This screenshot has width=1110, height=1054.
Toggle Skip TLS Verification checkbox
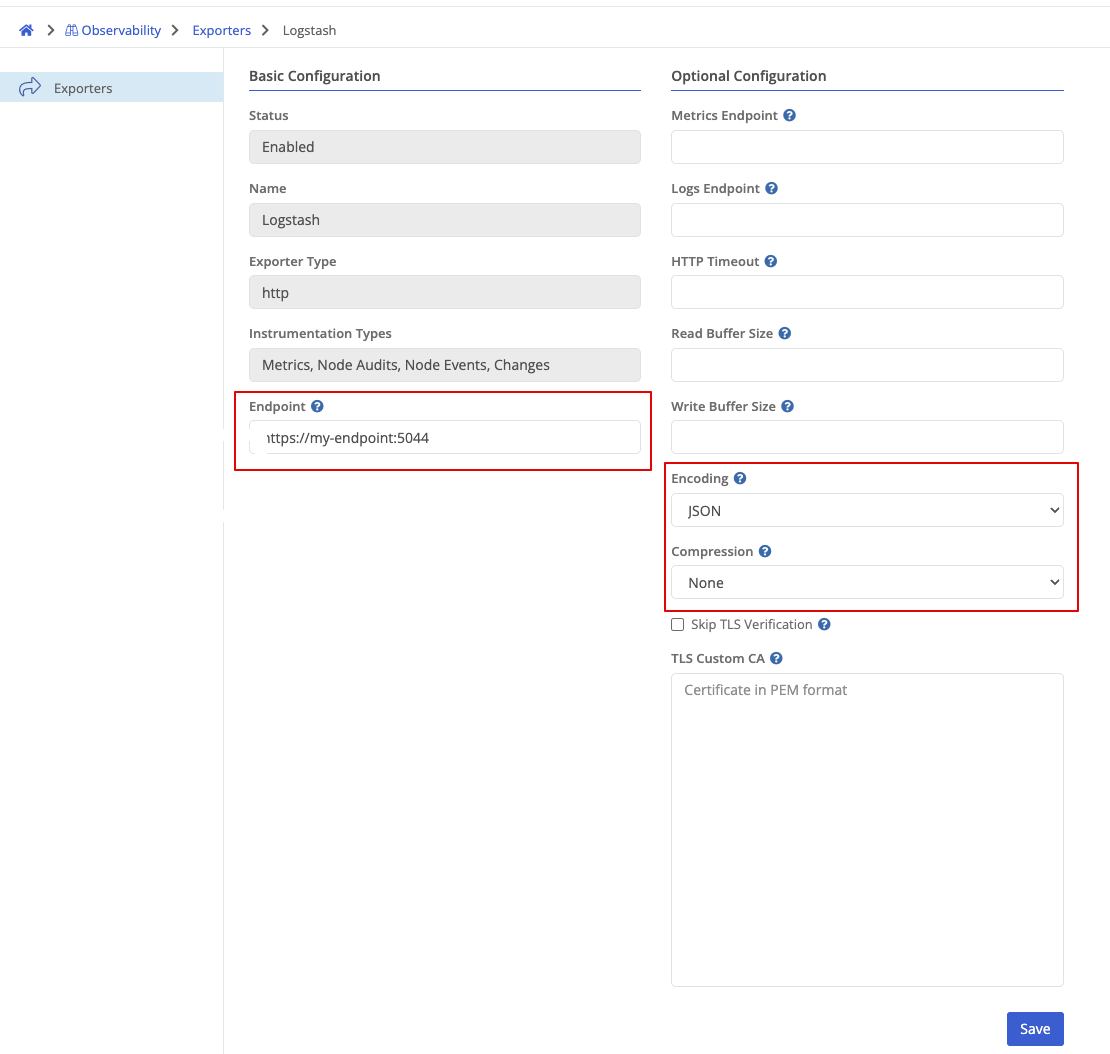click(x=677, y=624)
